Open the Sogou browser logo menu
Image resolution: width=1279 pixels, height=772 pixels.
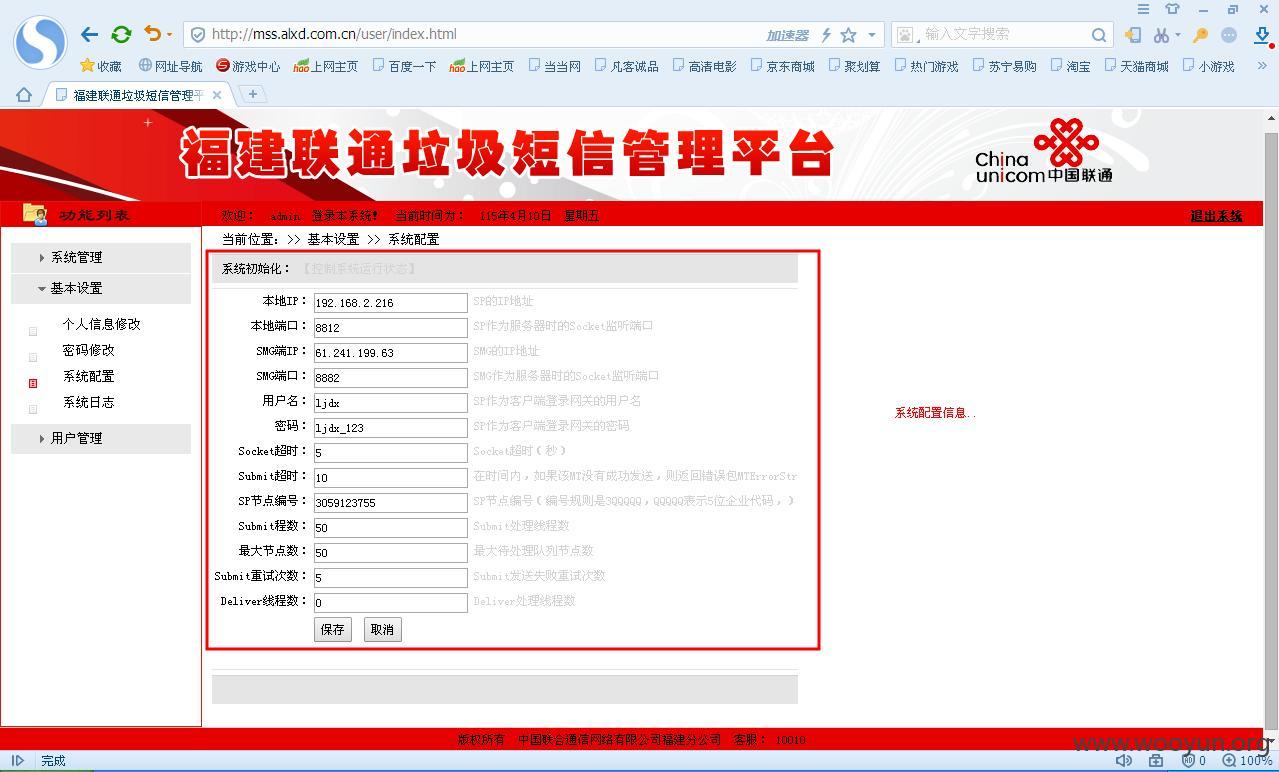pyautogui.click(x=40, y=42)
